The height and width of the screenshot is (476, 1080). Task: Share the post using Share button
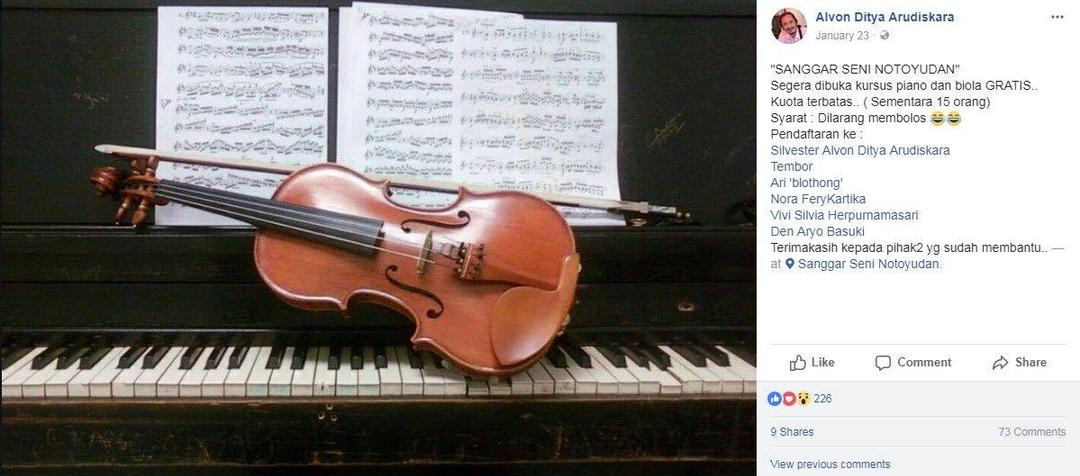[1019, 362]
